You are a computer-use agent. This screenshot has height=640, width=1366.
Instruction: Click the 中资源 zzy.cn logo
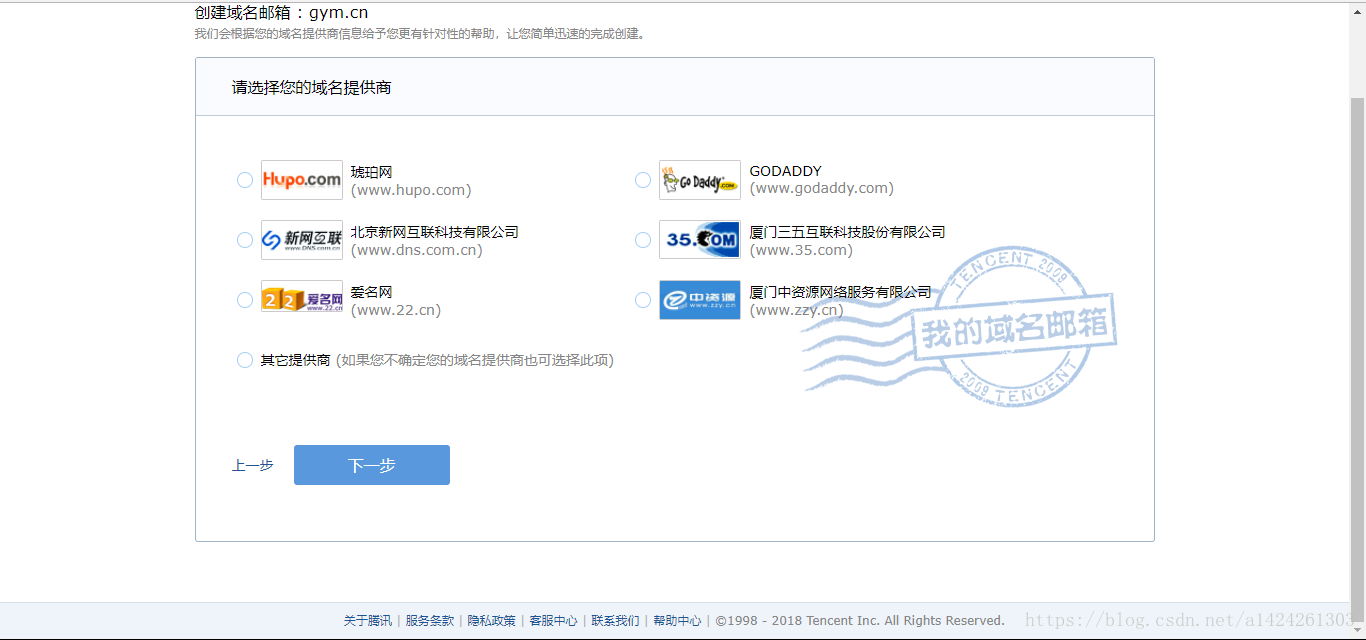[700, 300]
